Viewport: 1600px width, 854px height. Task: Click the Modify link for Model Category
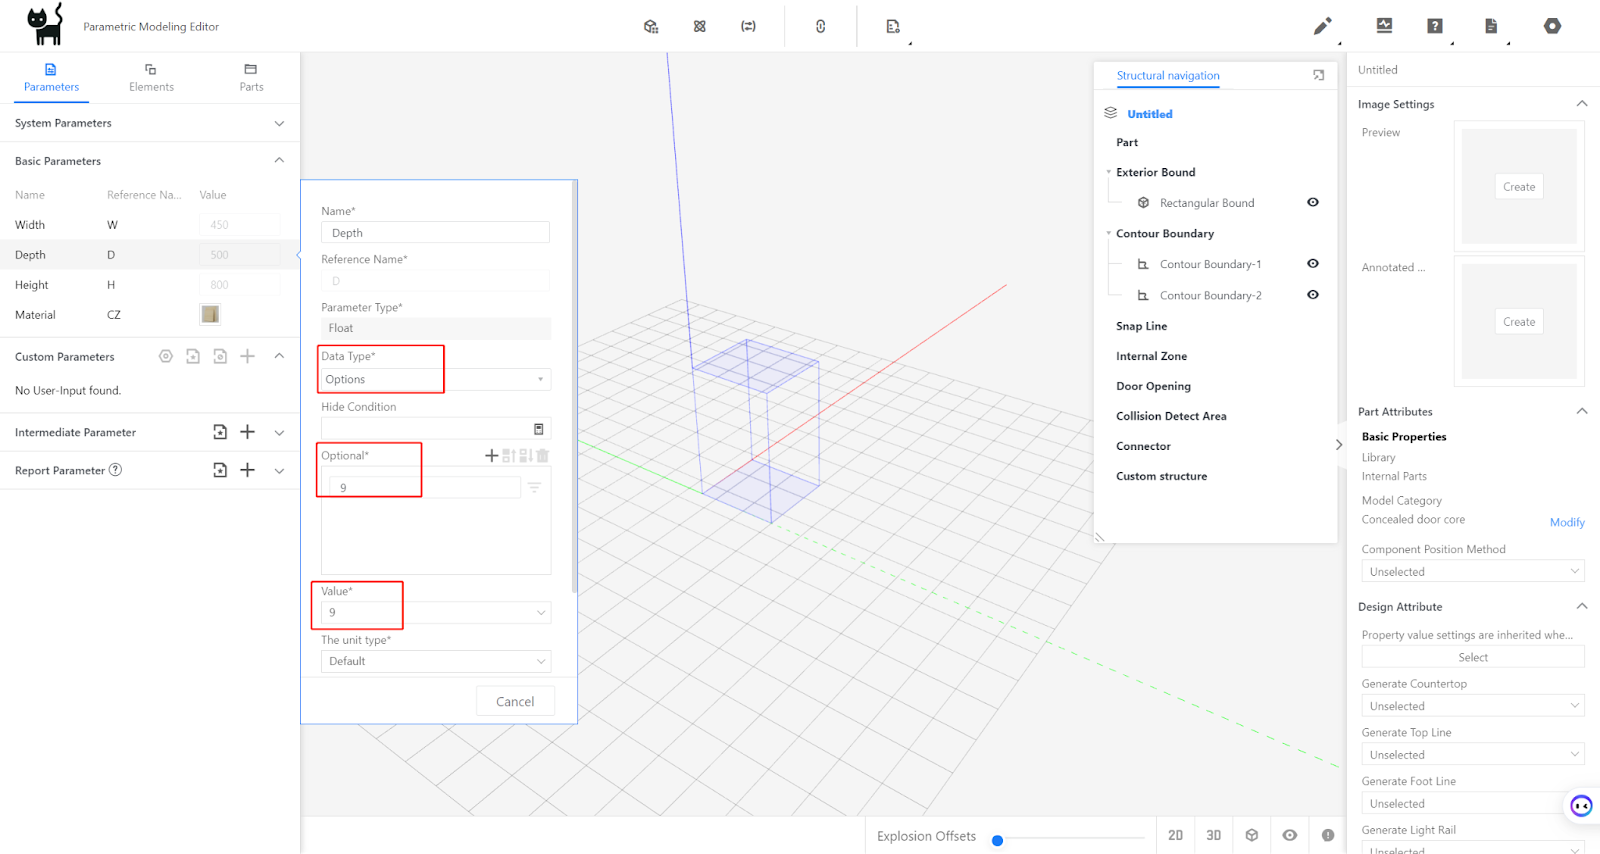[1566, 522]
